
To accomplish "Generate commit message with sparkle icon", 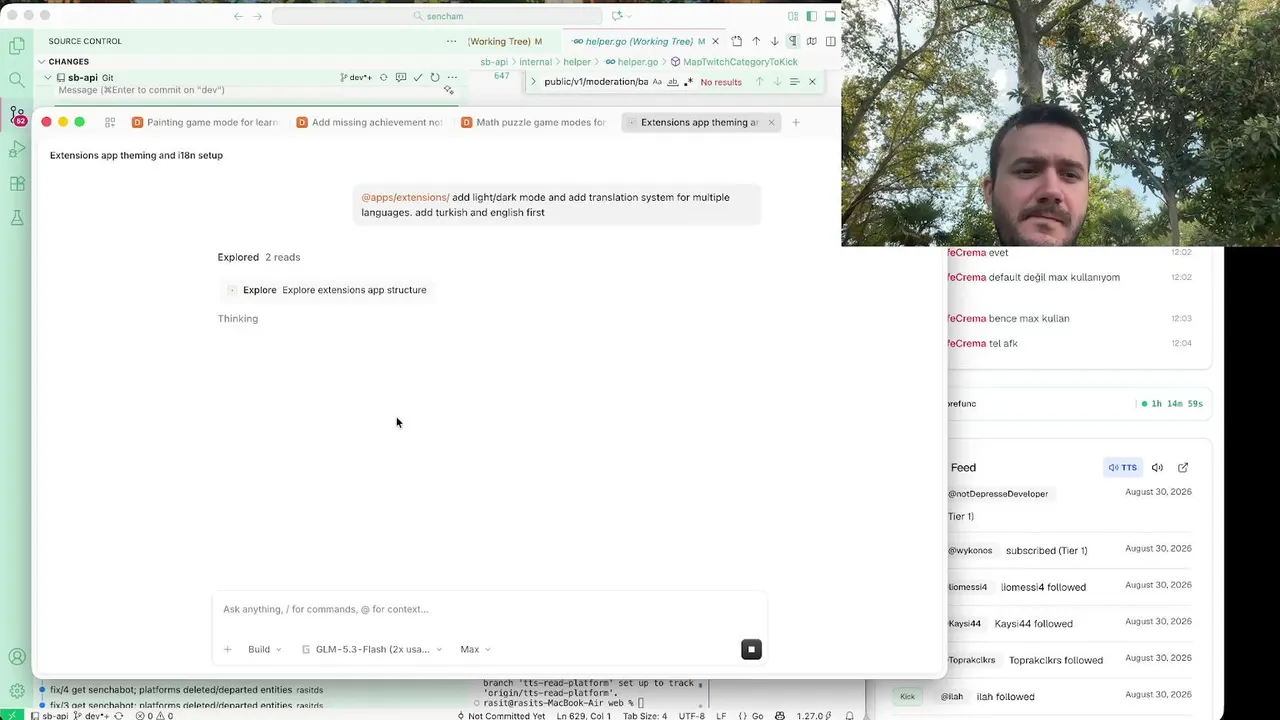I will click(x=448, y=90).
